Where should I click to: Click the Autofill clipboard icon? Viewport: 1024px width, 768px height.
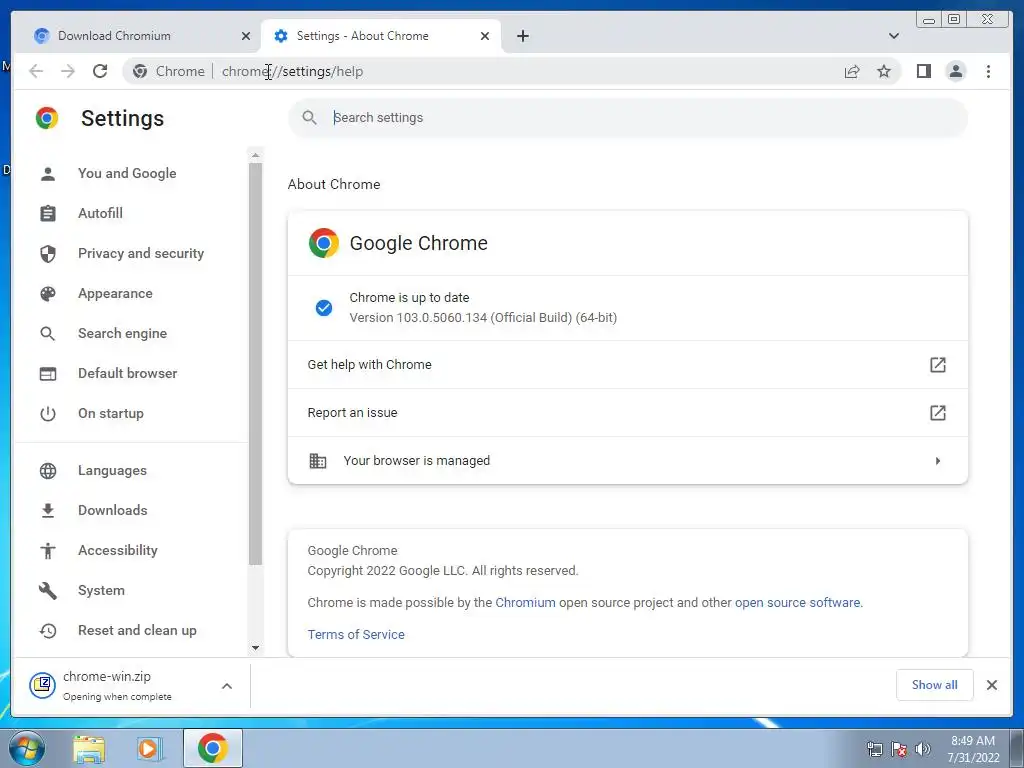[x=48, y=214]
